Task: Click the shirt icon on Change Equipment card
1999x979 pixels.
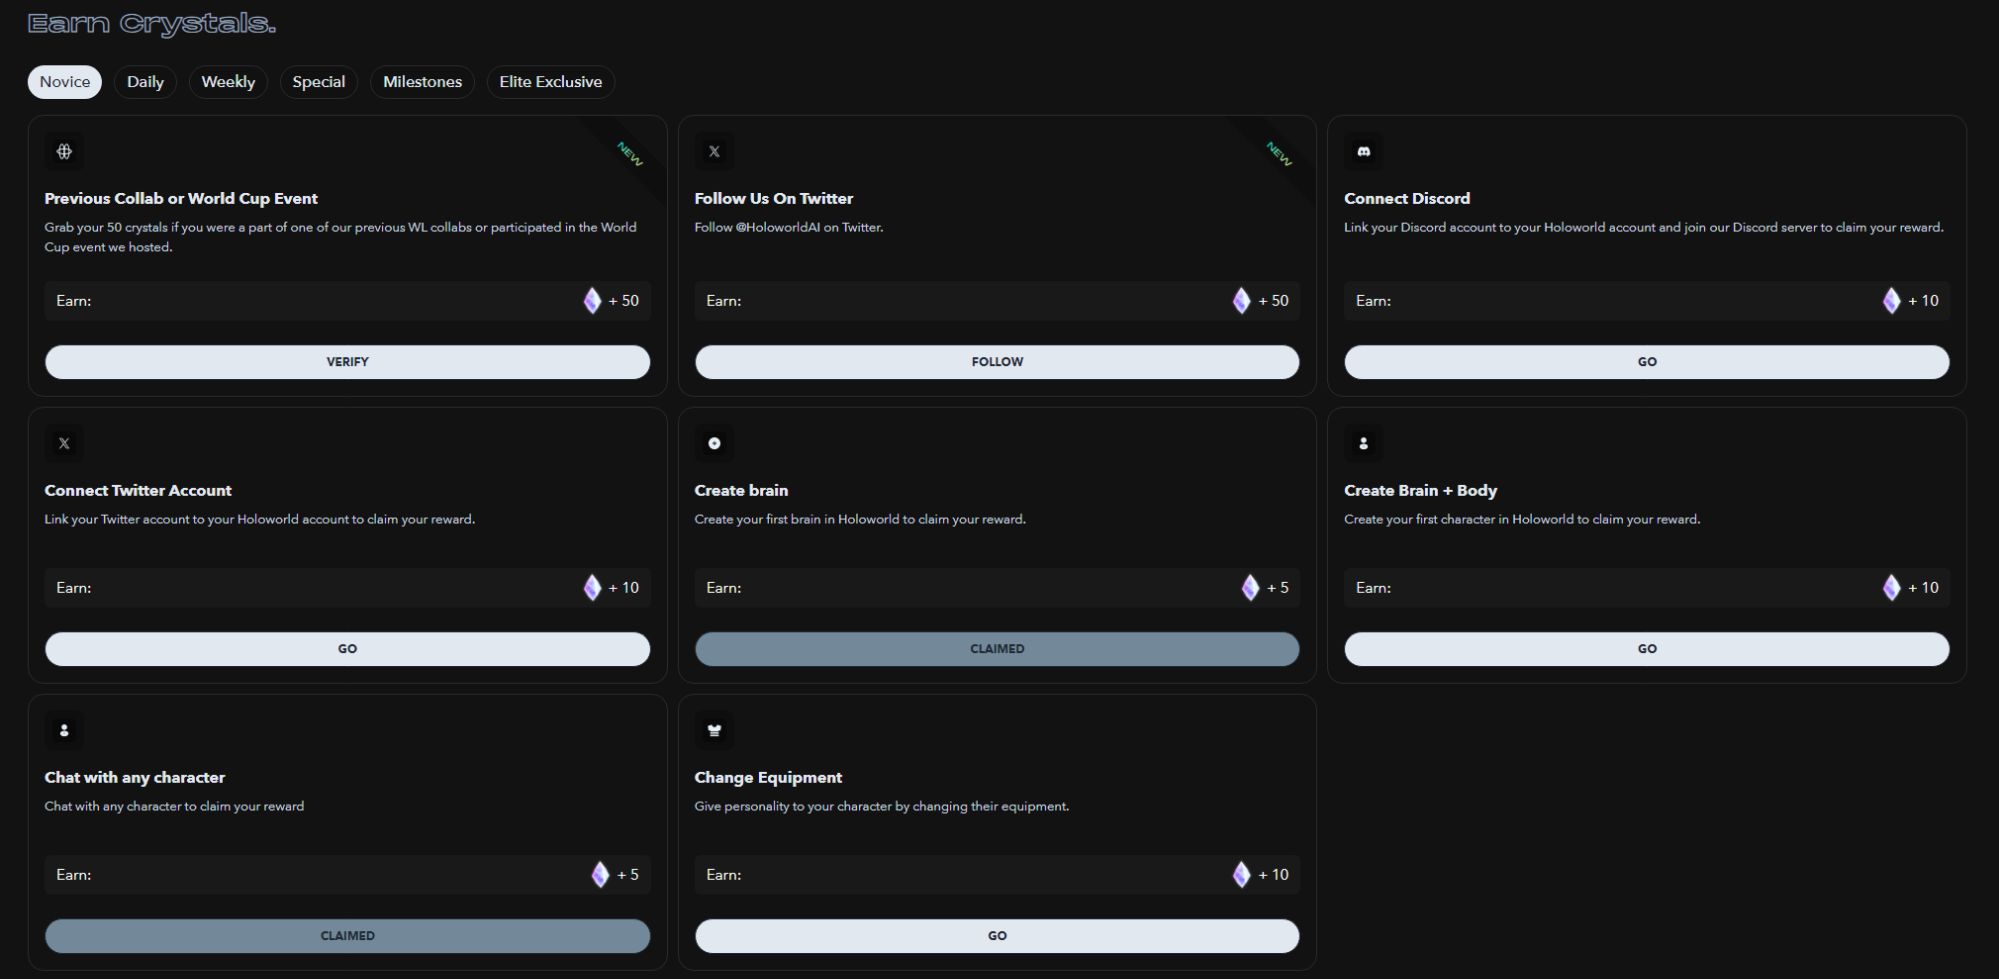Action: click(714, 731)
